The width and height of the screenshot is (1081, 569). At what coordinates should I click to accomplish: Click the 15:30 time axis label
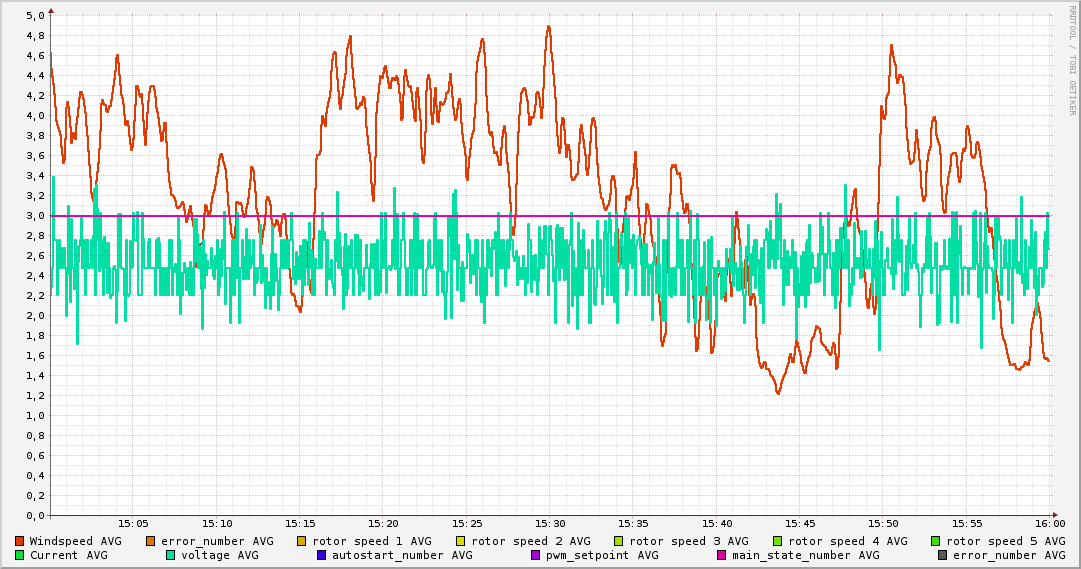[550, 523]
